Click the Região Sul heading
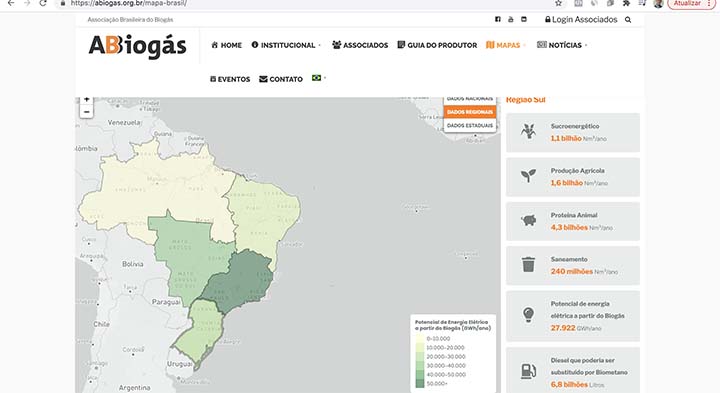This screenshot has width=720, height=393. (x=525, y=100)
